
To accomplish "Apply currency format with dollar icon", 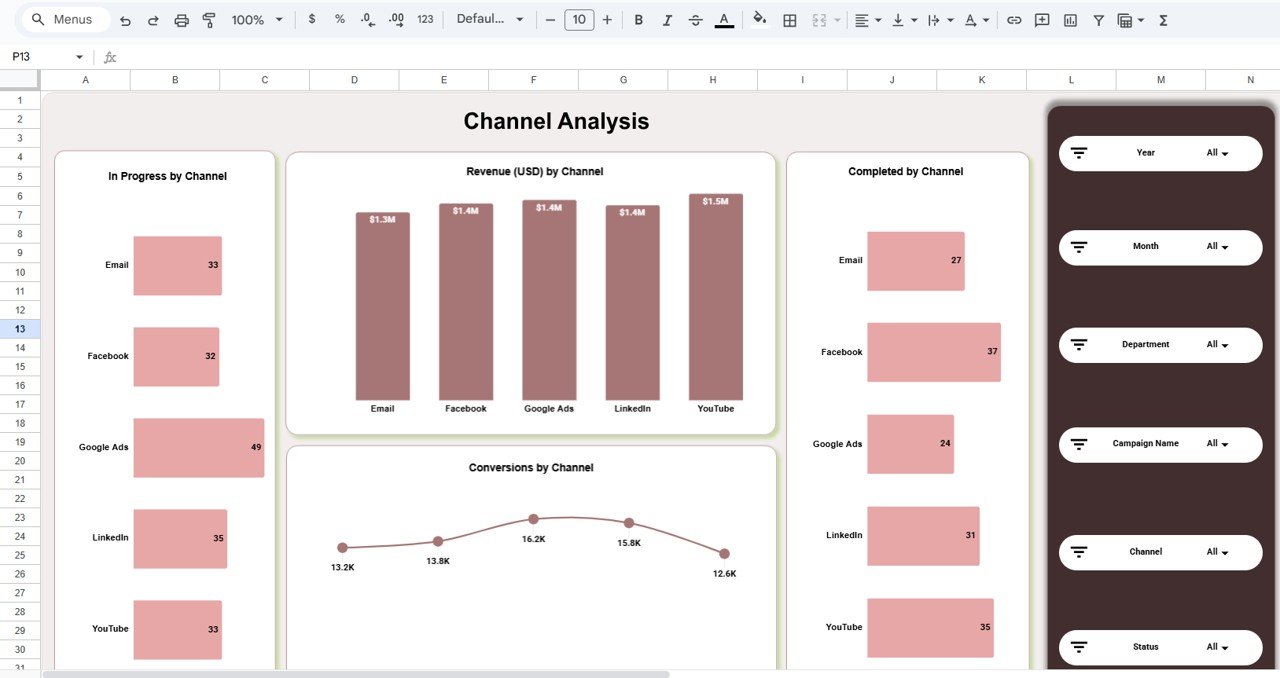I will pos(311,19).
